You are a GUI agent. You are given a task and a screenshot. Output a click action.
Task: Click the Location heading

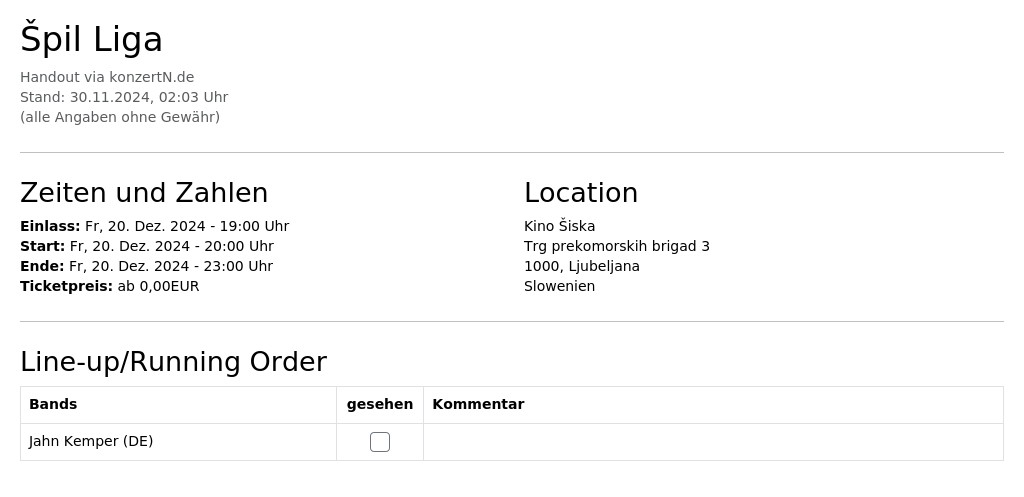click(x=581, y=193)
